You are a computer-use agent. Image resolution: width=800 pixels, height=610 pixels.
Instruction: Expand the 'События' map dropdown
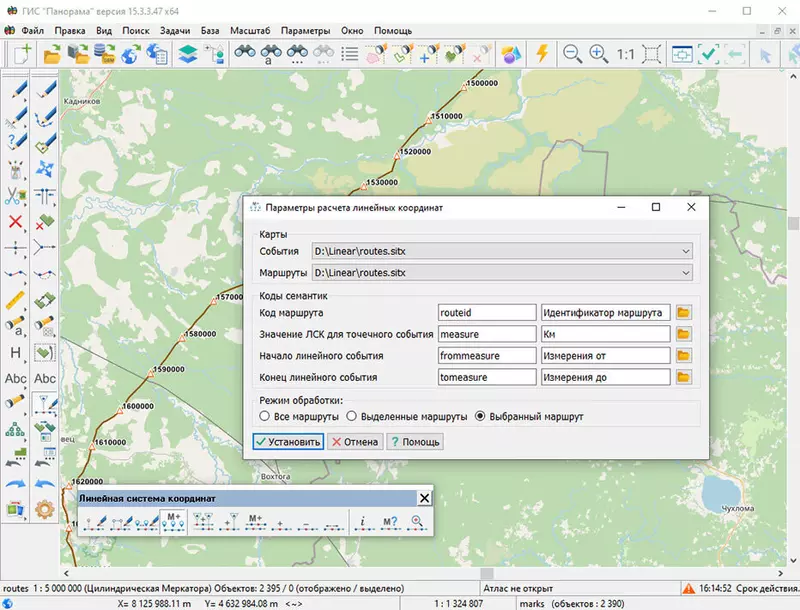[685, 251]
